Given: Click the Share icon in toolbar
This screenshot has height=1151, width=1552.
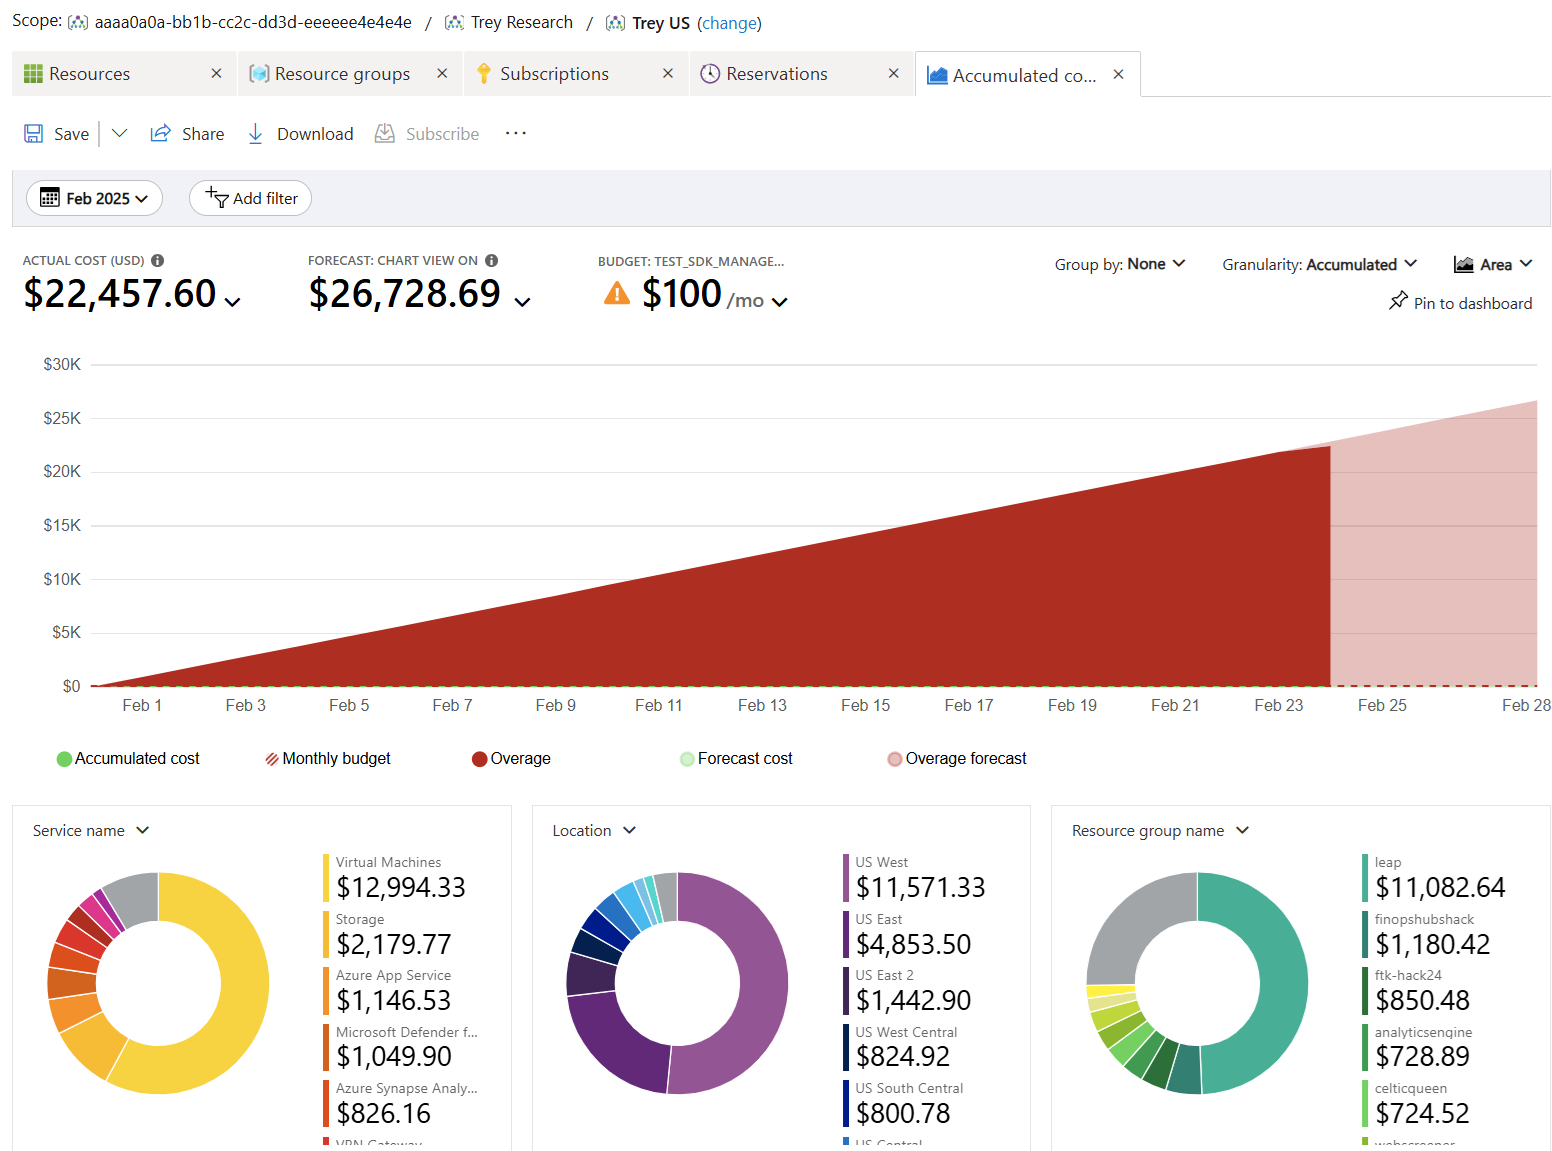Looking at the screenshot, I should [x=160, y=134].
